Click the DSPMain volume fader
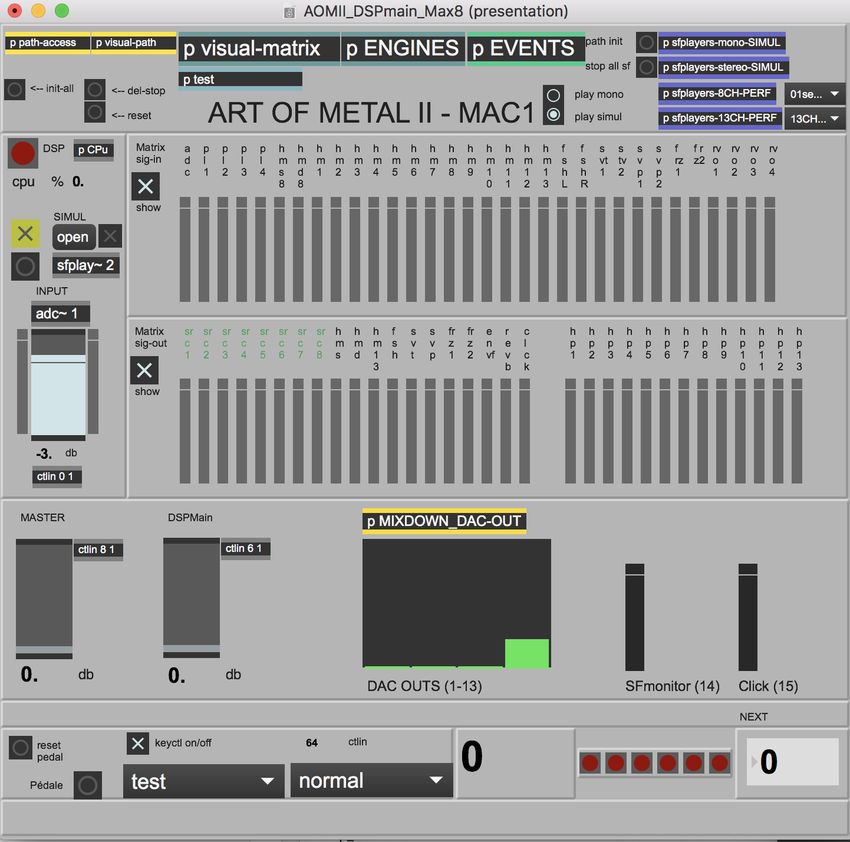The height and width of the screenshot is (842, 850). (x=191, y=597)
